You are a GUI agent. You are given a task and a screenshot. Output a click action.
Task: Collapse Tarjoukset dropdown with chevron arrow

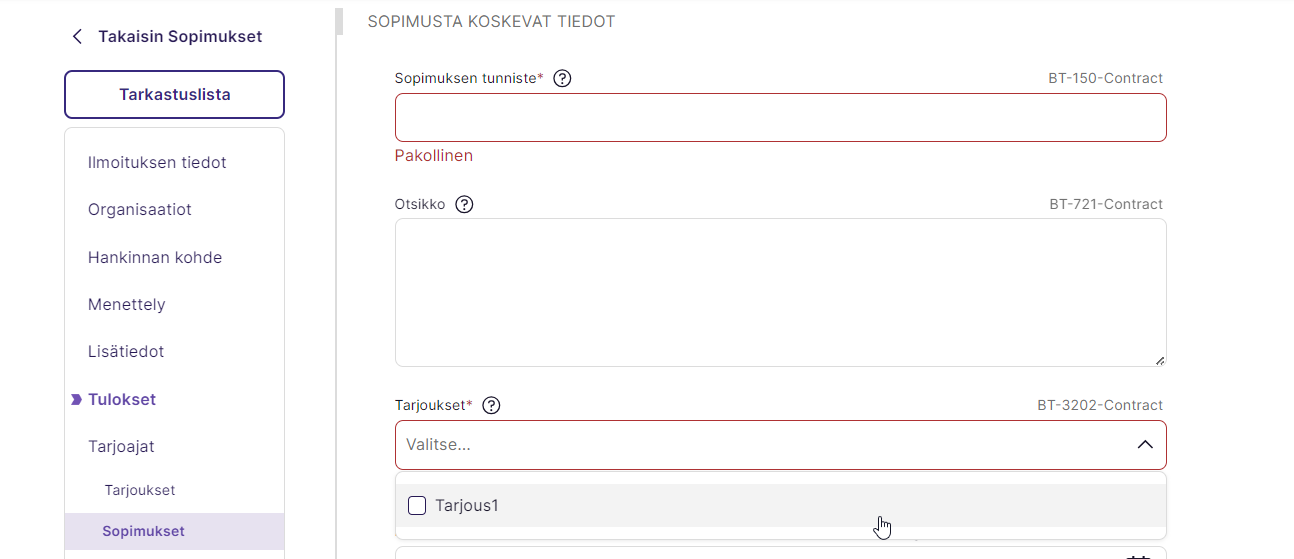pos(1145,444)
